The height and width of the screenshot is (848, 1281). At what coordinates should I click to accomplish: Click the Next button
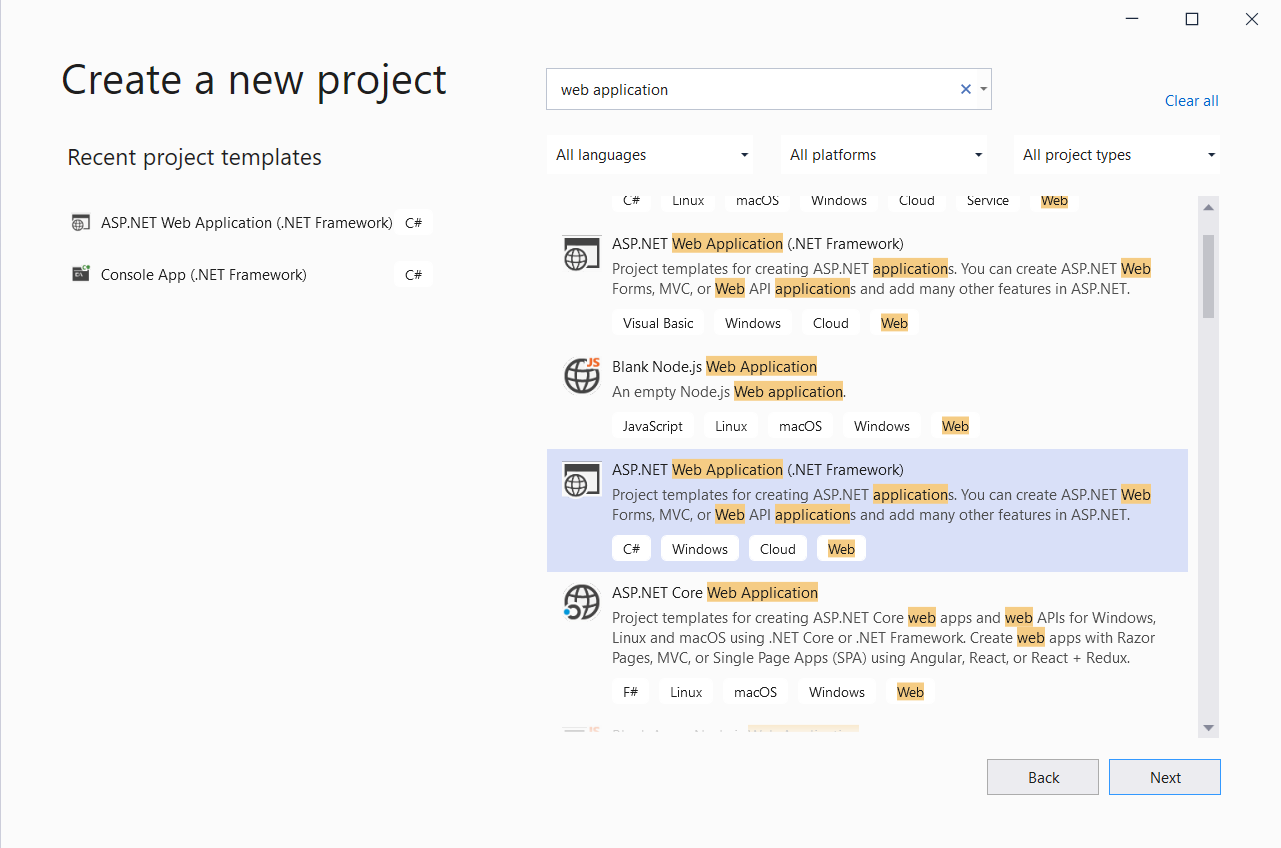[x=1165, y=777]
